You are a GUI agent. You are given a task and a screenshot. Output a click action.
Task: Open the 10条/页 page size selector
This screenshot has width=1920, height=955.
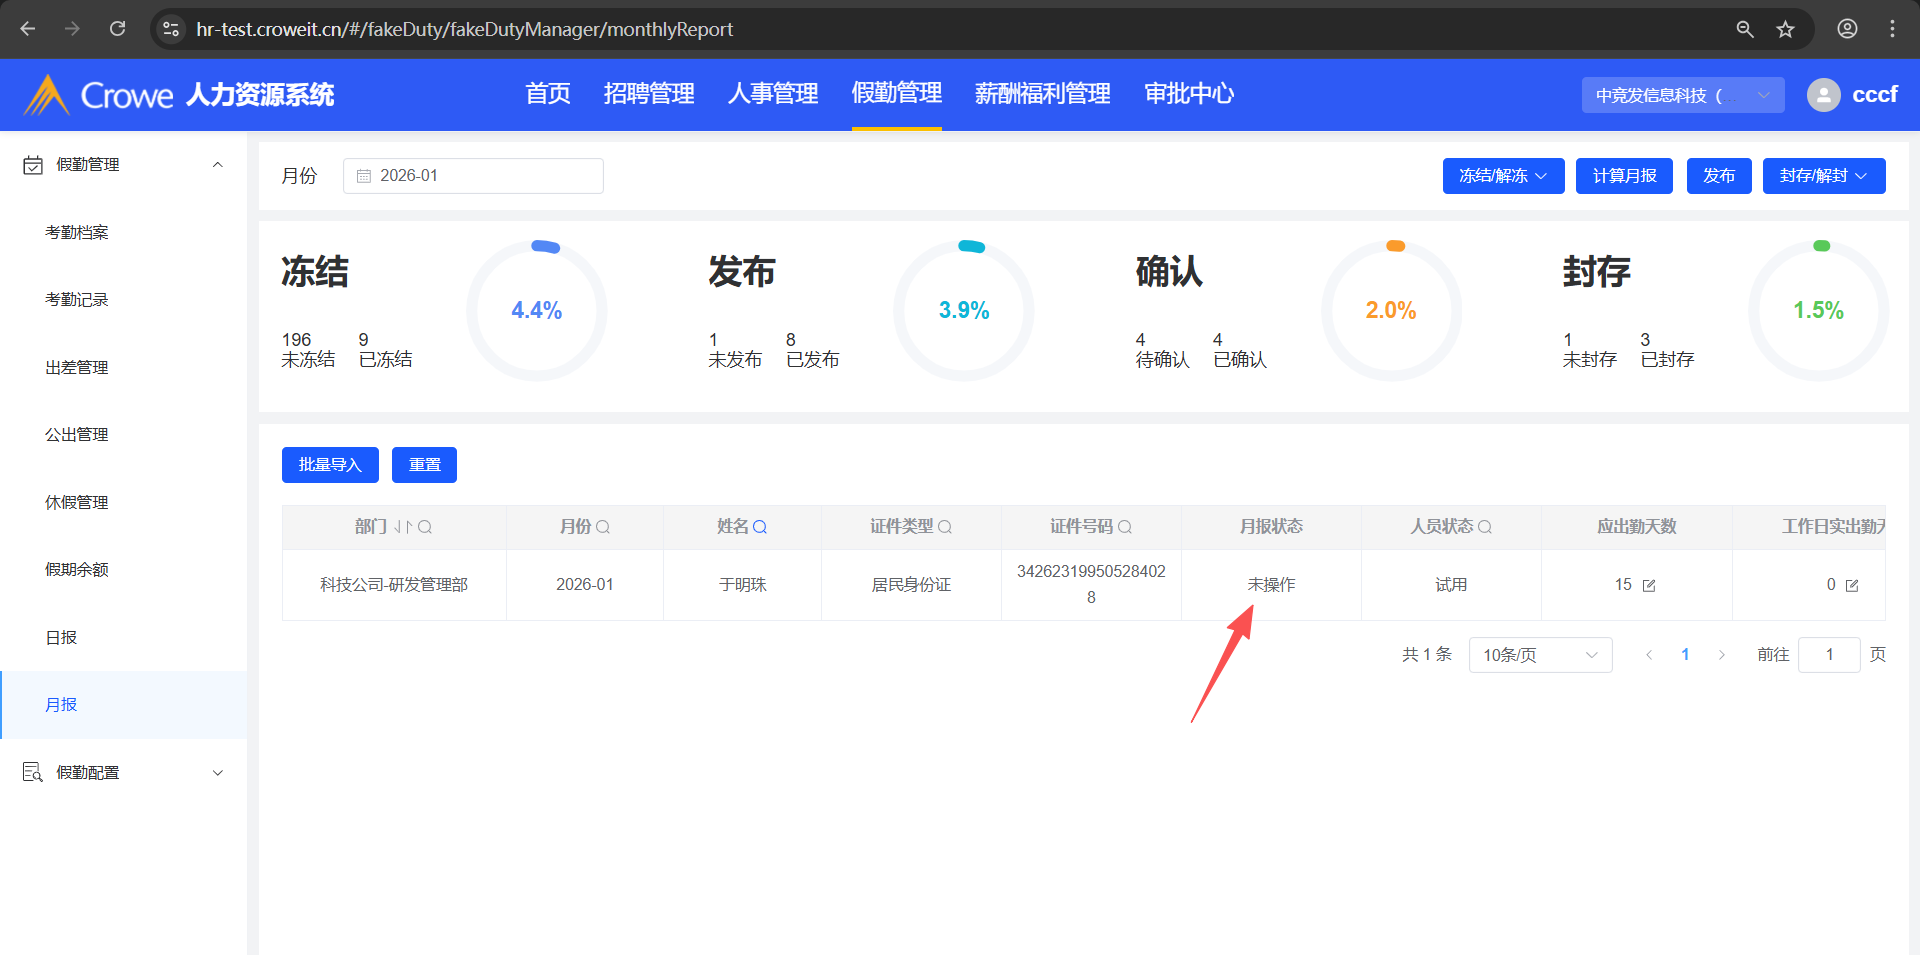[x=1539, y=655]
